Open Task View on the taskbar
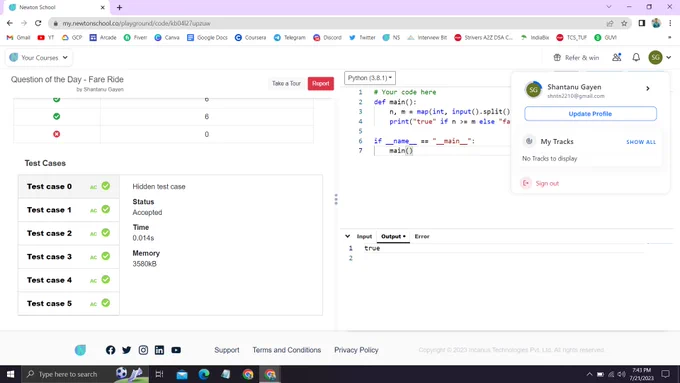The image size is (680, 383). pyautogui.click(x=159, y=374)
